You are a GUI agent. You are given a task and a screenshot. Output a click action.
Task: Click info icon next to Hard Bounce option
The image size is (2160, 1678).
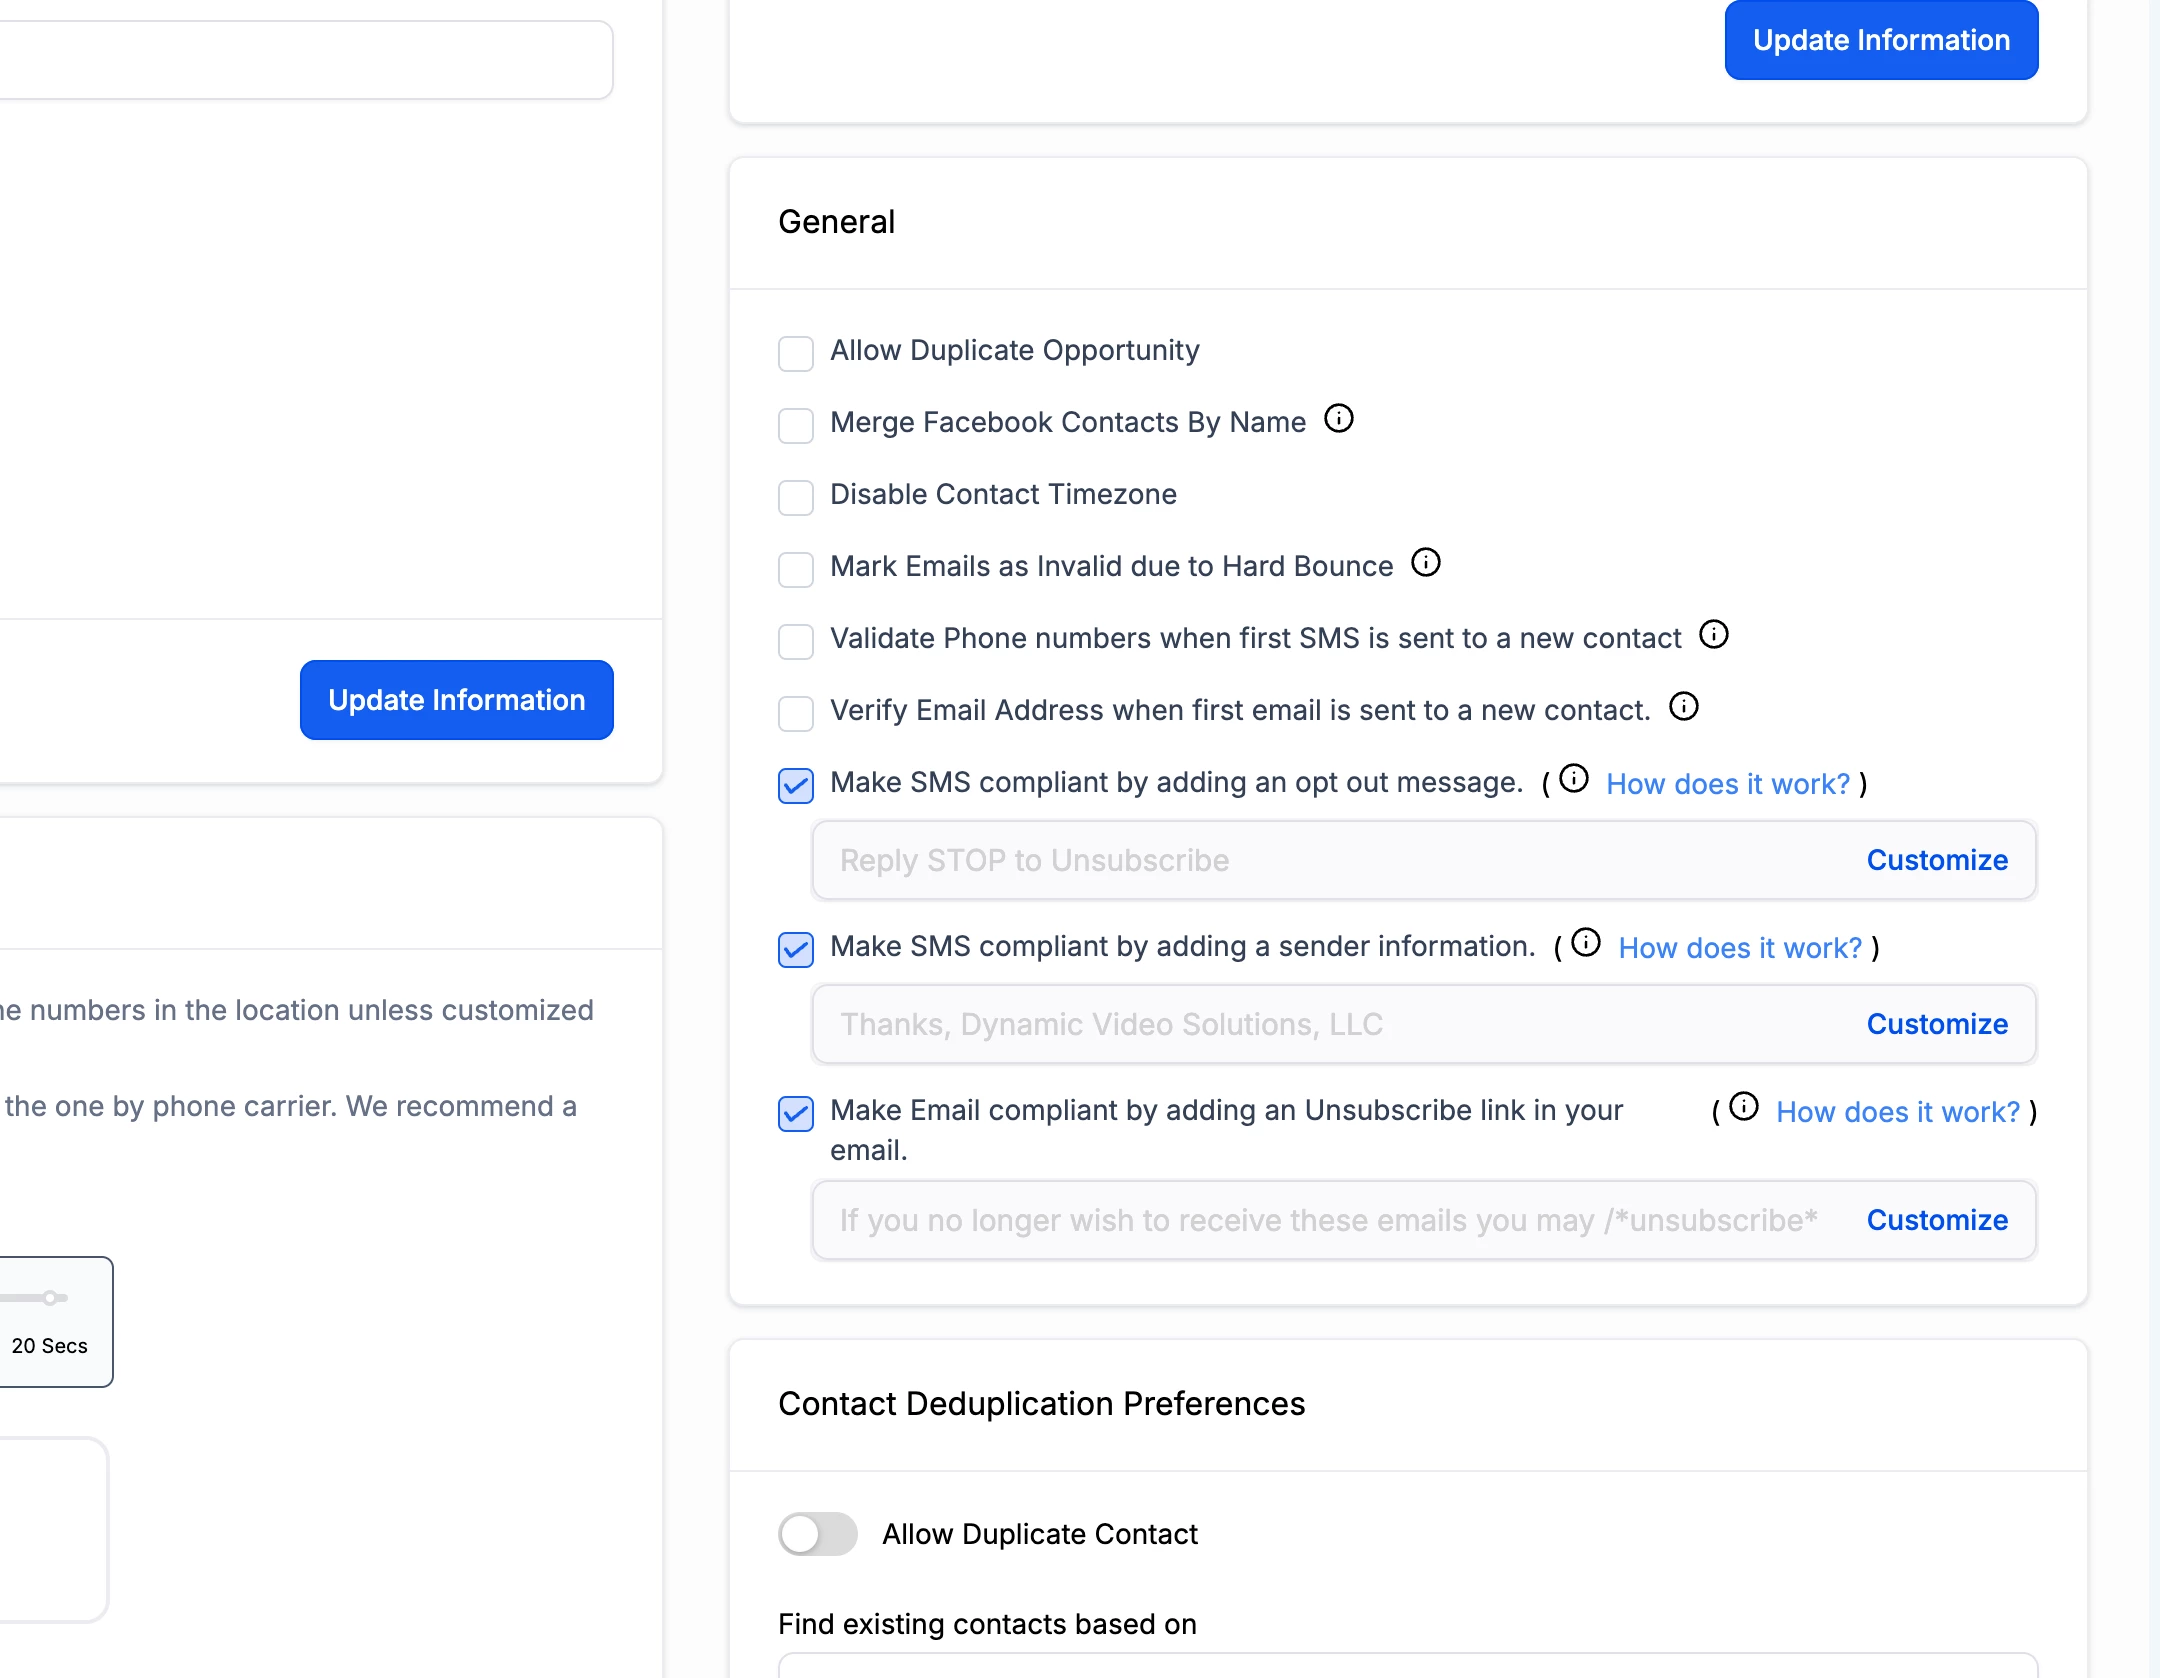[x=1425, y=562]
